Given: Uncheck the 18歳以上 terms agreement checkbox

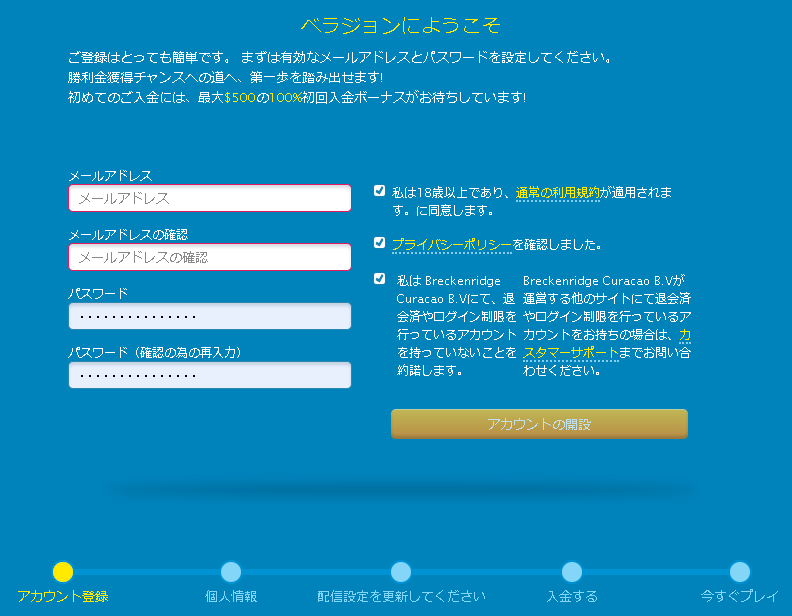Looking at the screenshot, I should tap(379, 191).
